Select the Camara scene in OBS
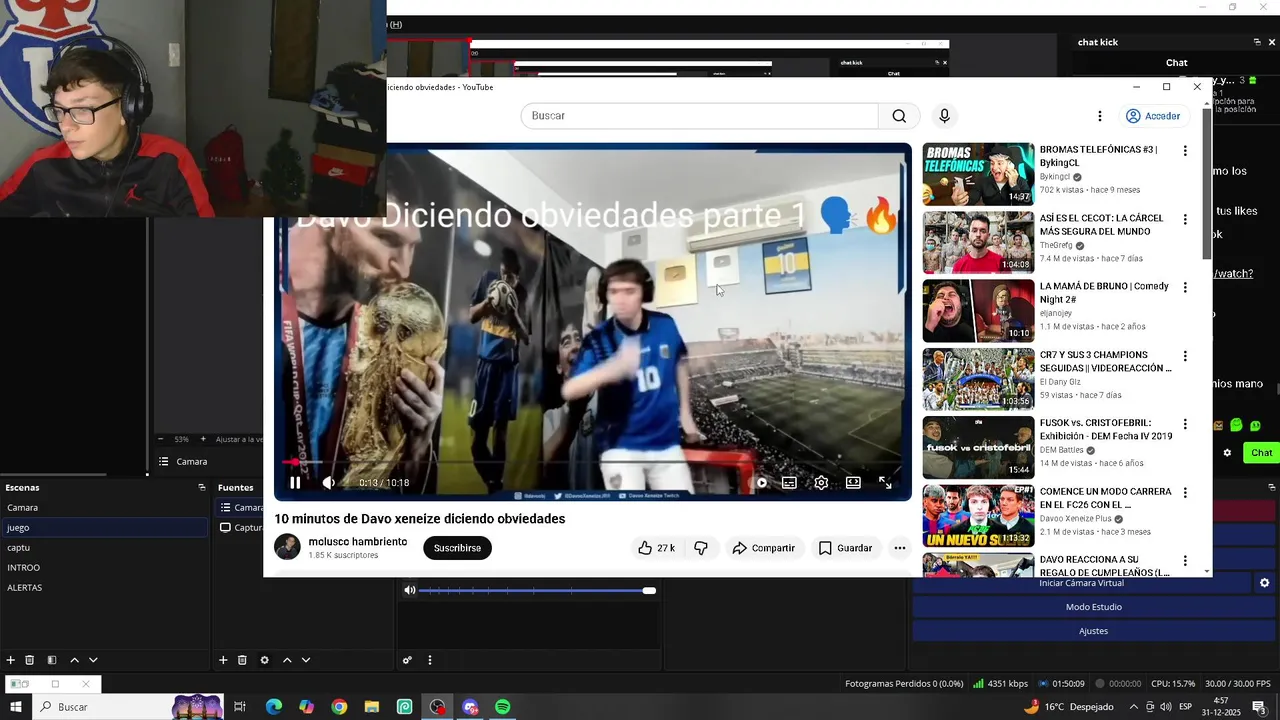 click(104, 507)
